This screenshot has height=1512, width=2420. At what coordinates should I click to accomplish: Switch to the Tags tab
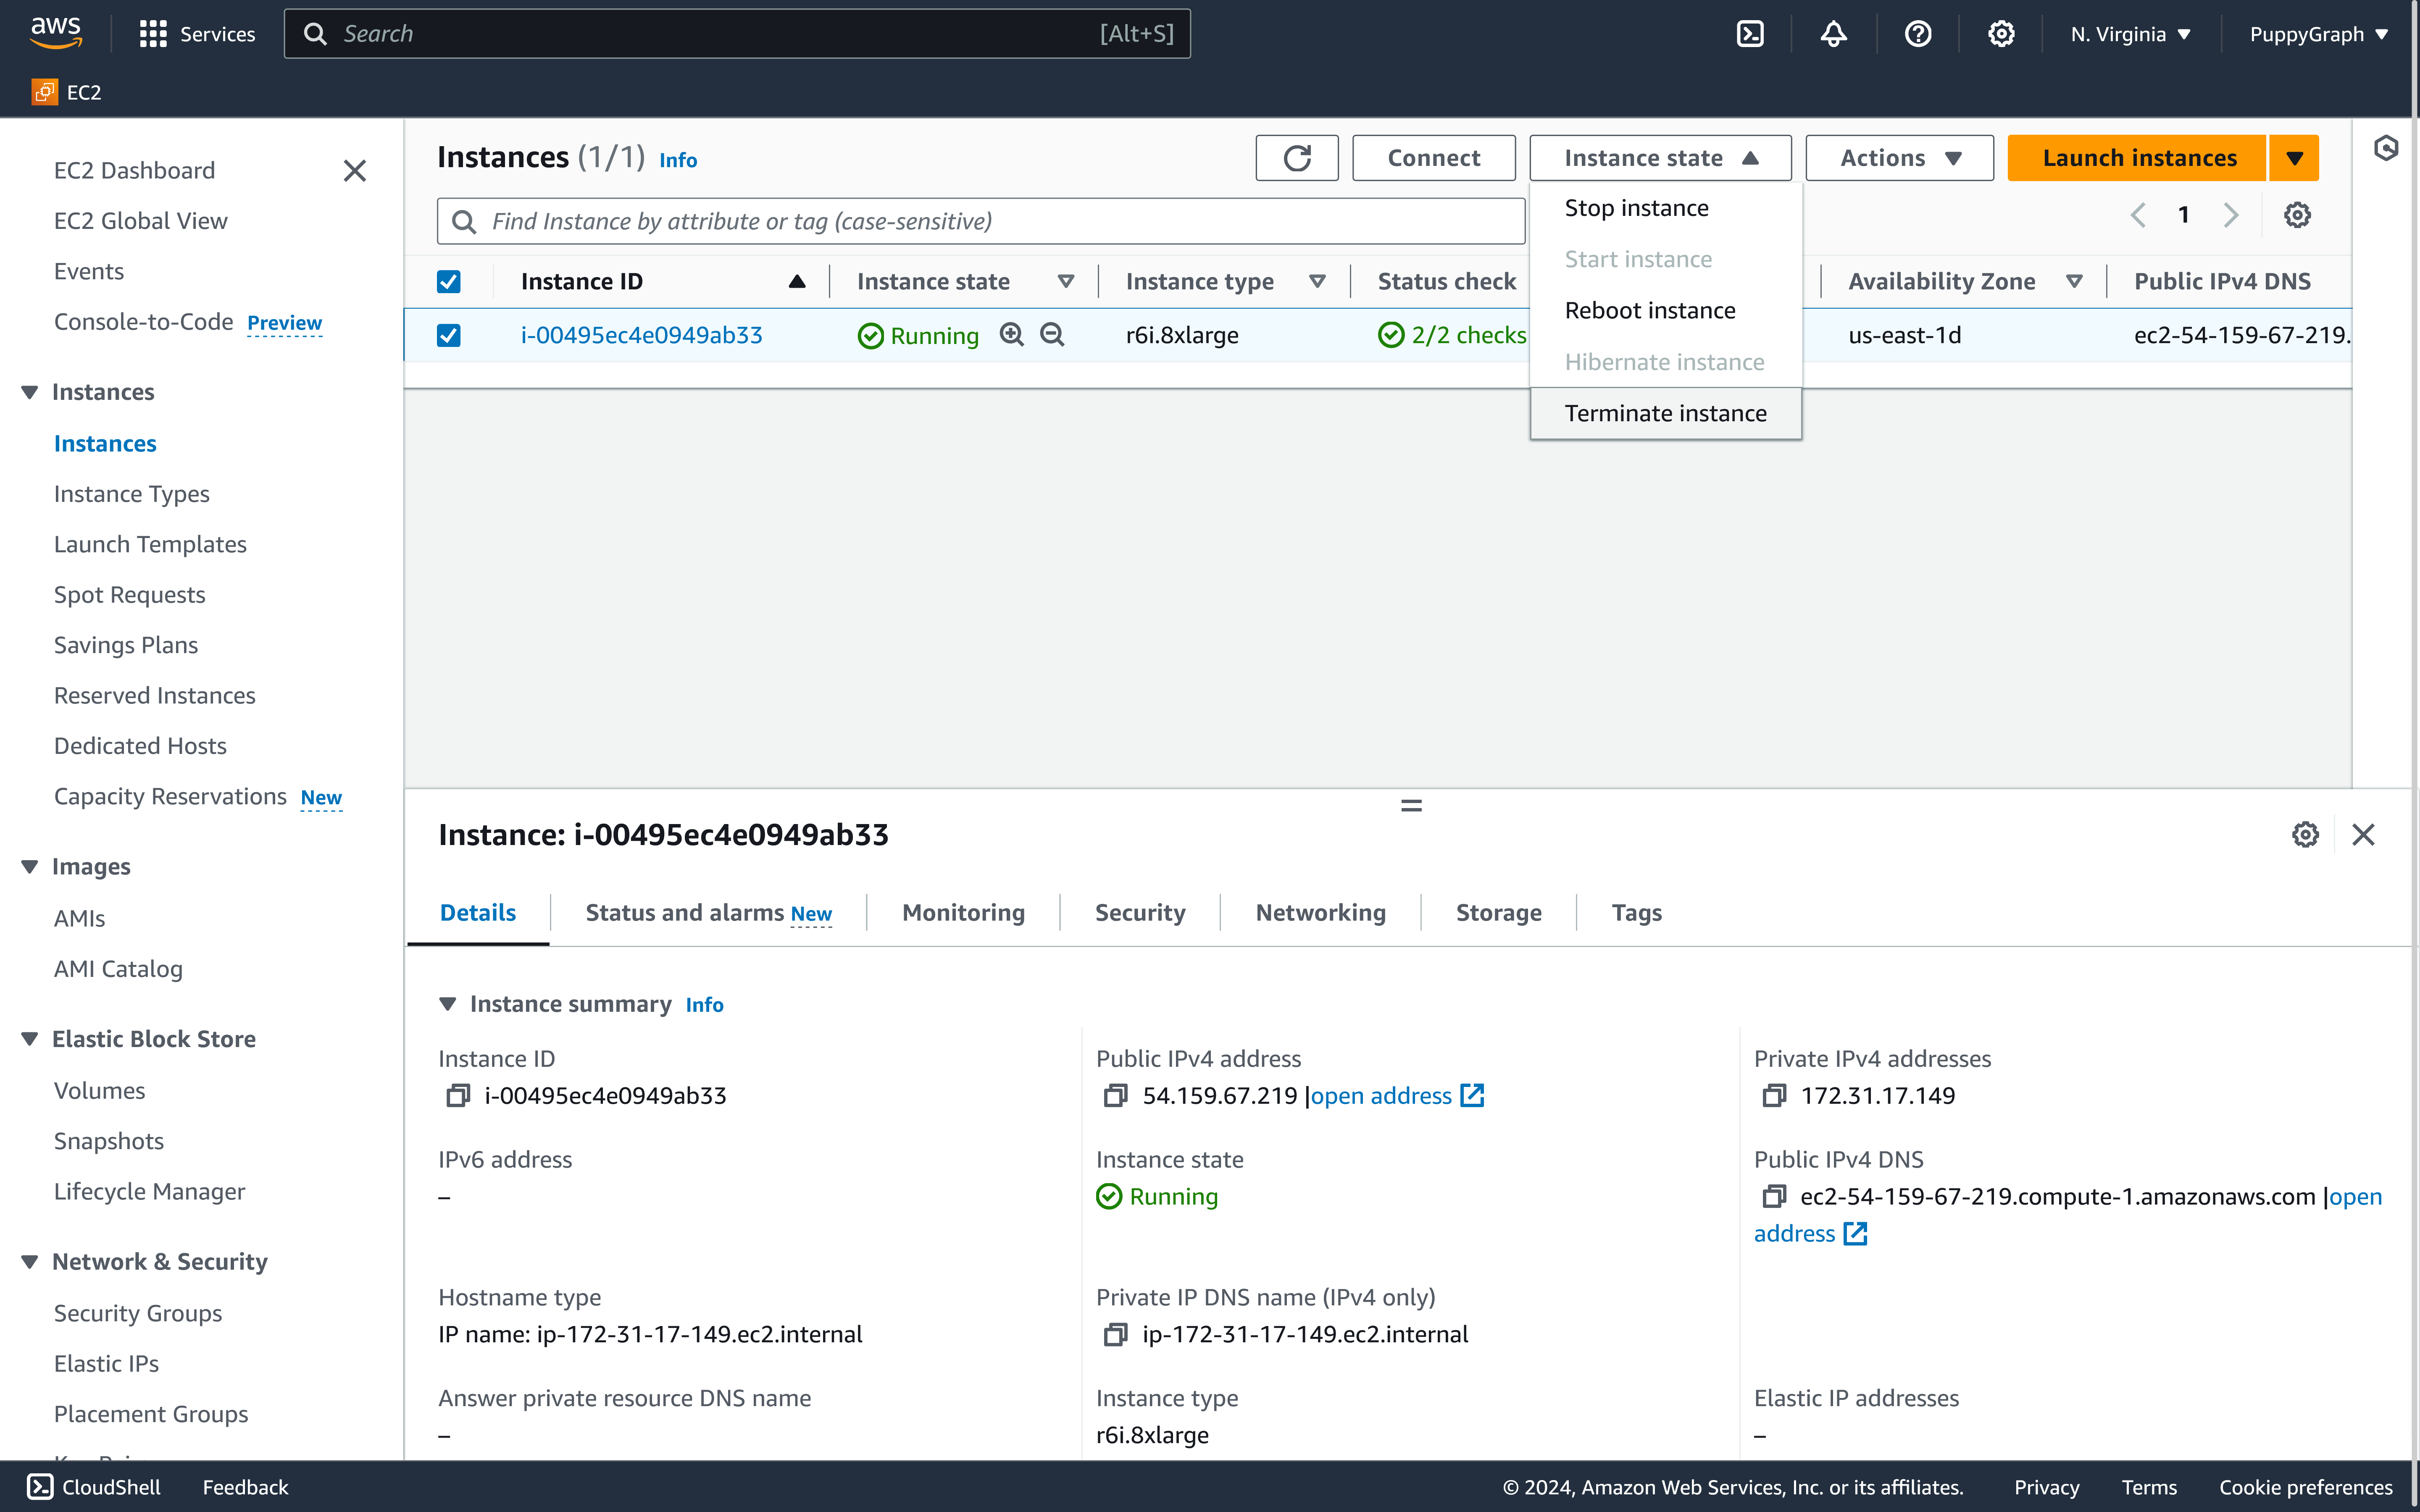click(x=1636, y=913)
